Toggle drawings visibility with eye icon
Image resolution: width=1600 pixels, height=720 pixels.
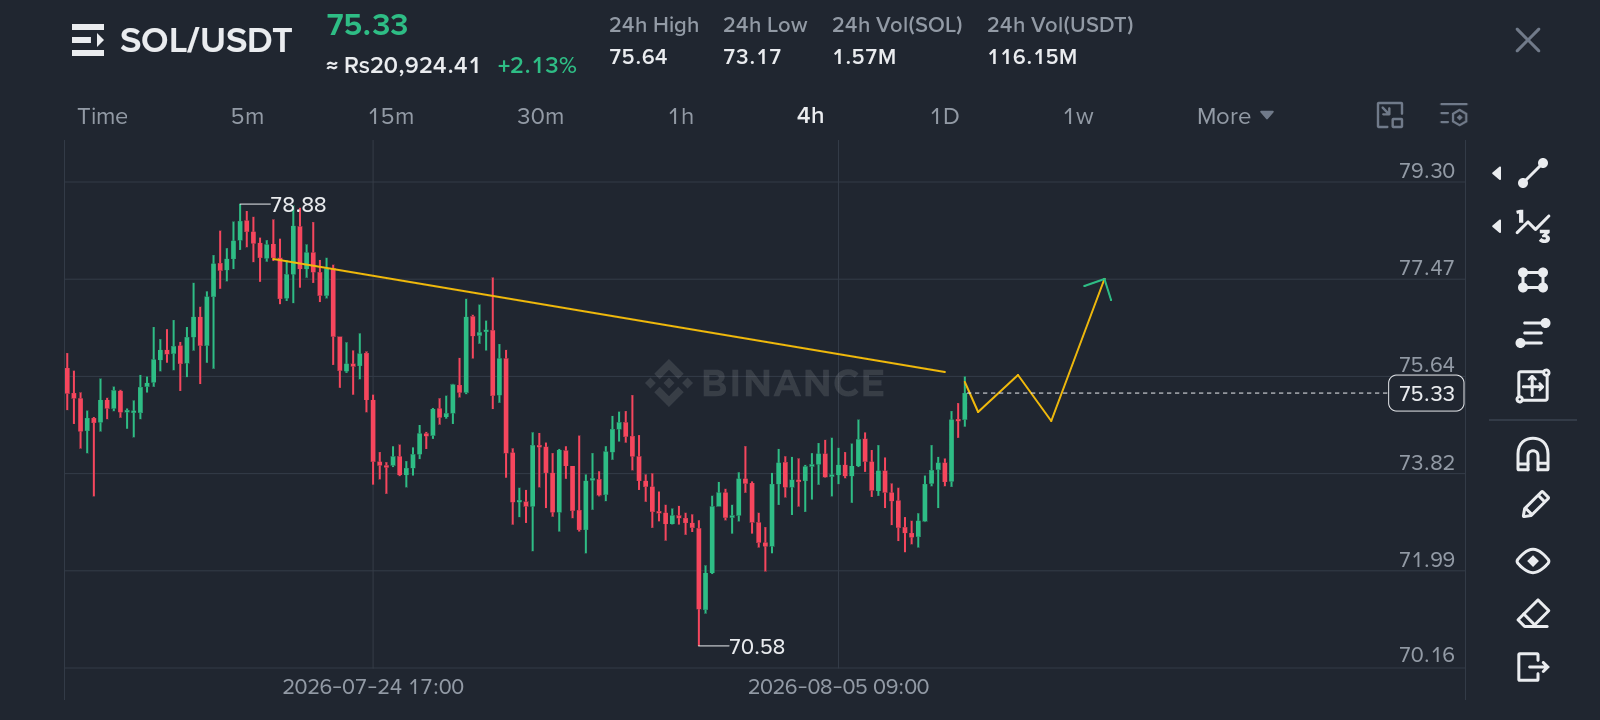1533,561
